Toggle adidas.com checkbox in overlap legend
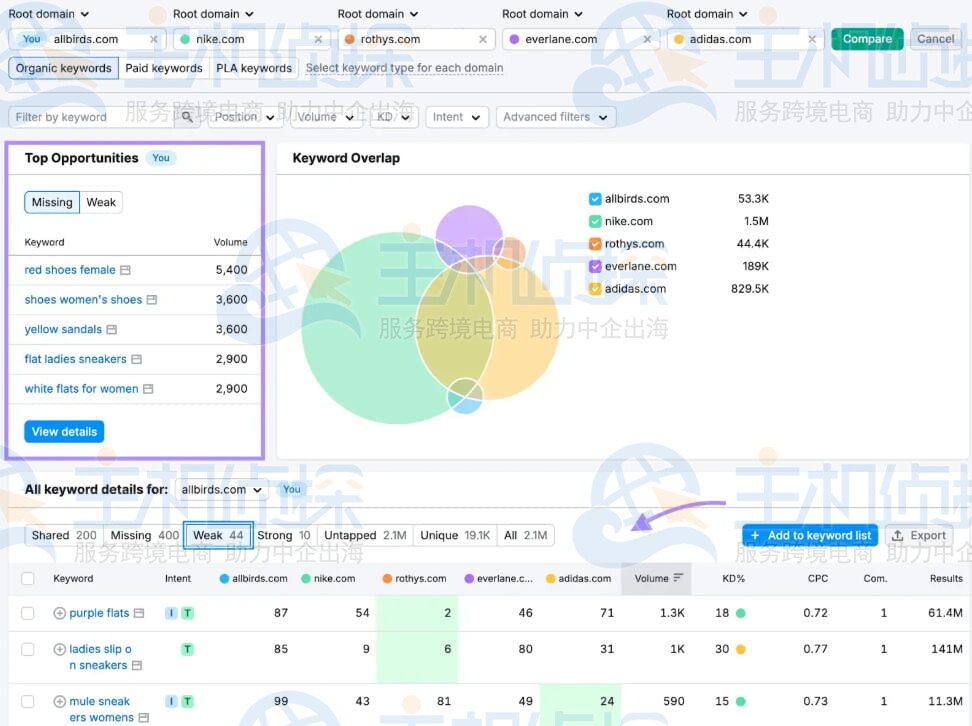The width and height of the screenshot is (972, 726). pos(595,289)
